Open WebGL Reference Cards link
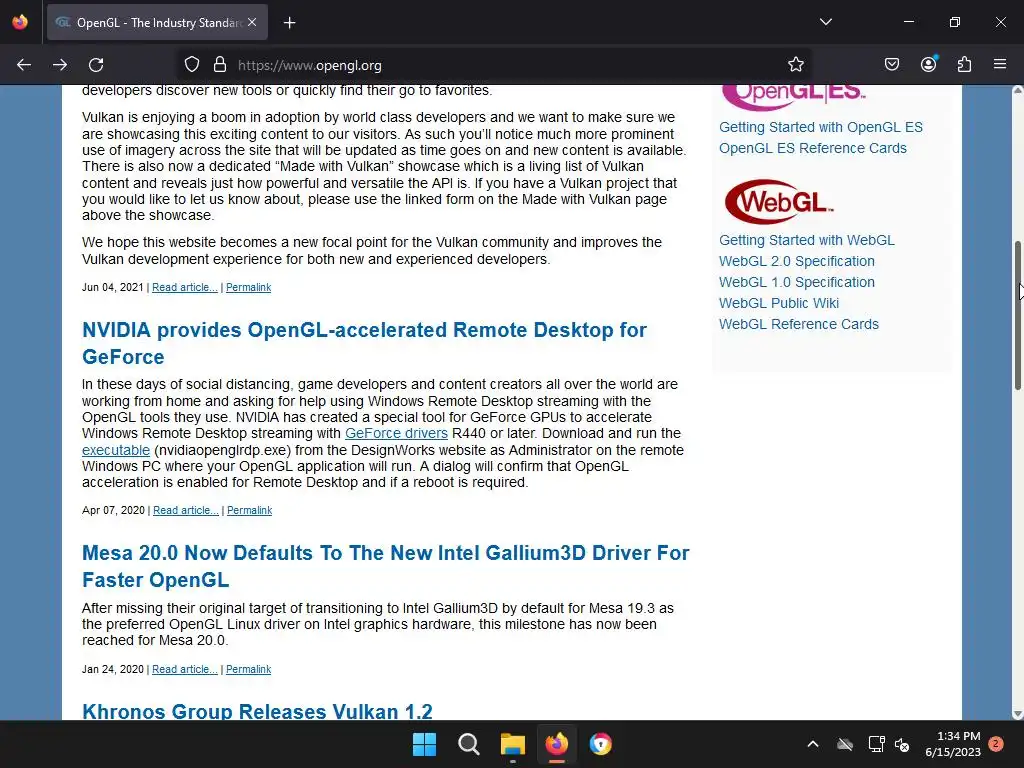The height and width of the screenshot is (768, 1024). tap(799, 324)
